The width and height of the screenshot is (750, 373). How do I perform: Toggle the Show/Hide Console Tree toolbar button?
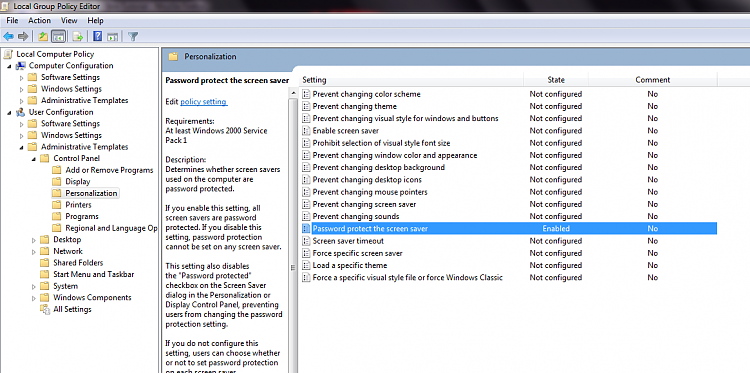click(x=58, y=36)
